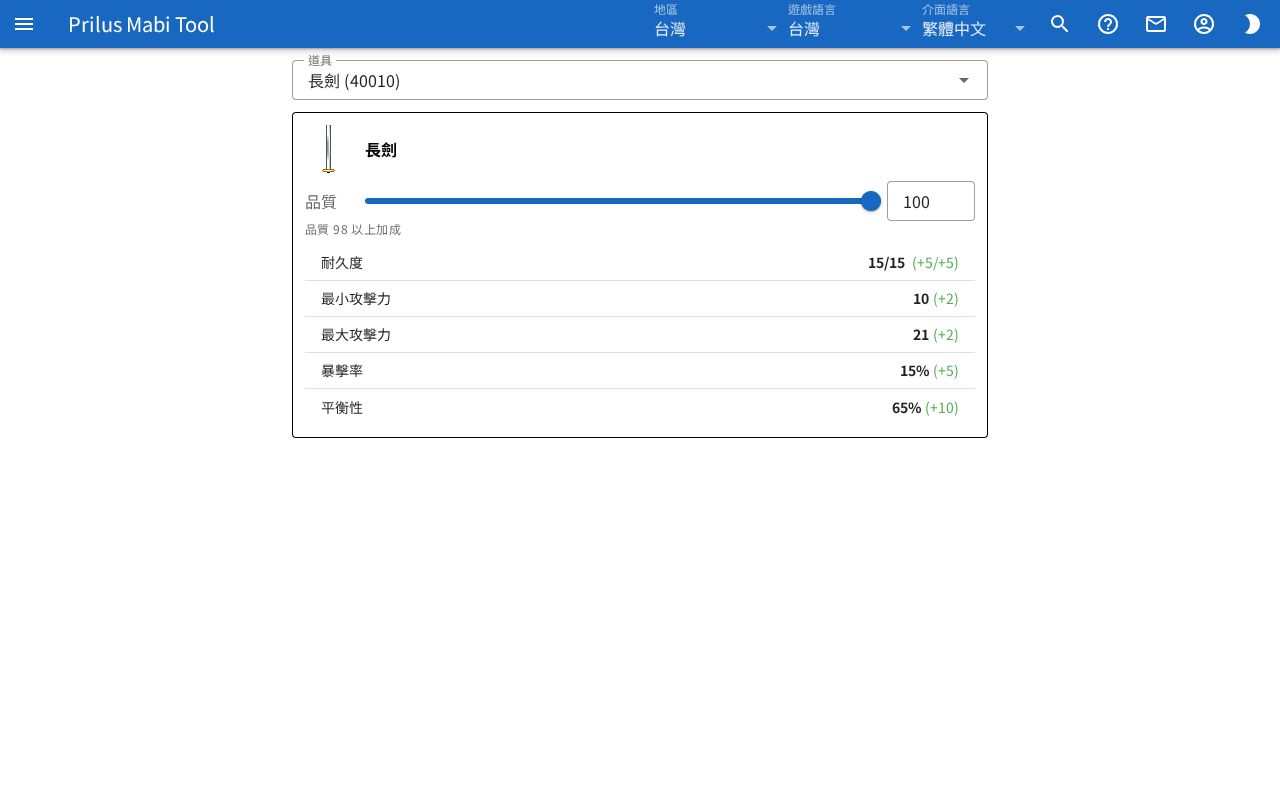Open the 地區 region dropdown
The width and height of the screenshot is (1280, 800).
[x=716, y=23]
